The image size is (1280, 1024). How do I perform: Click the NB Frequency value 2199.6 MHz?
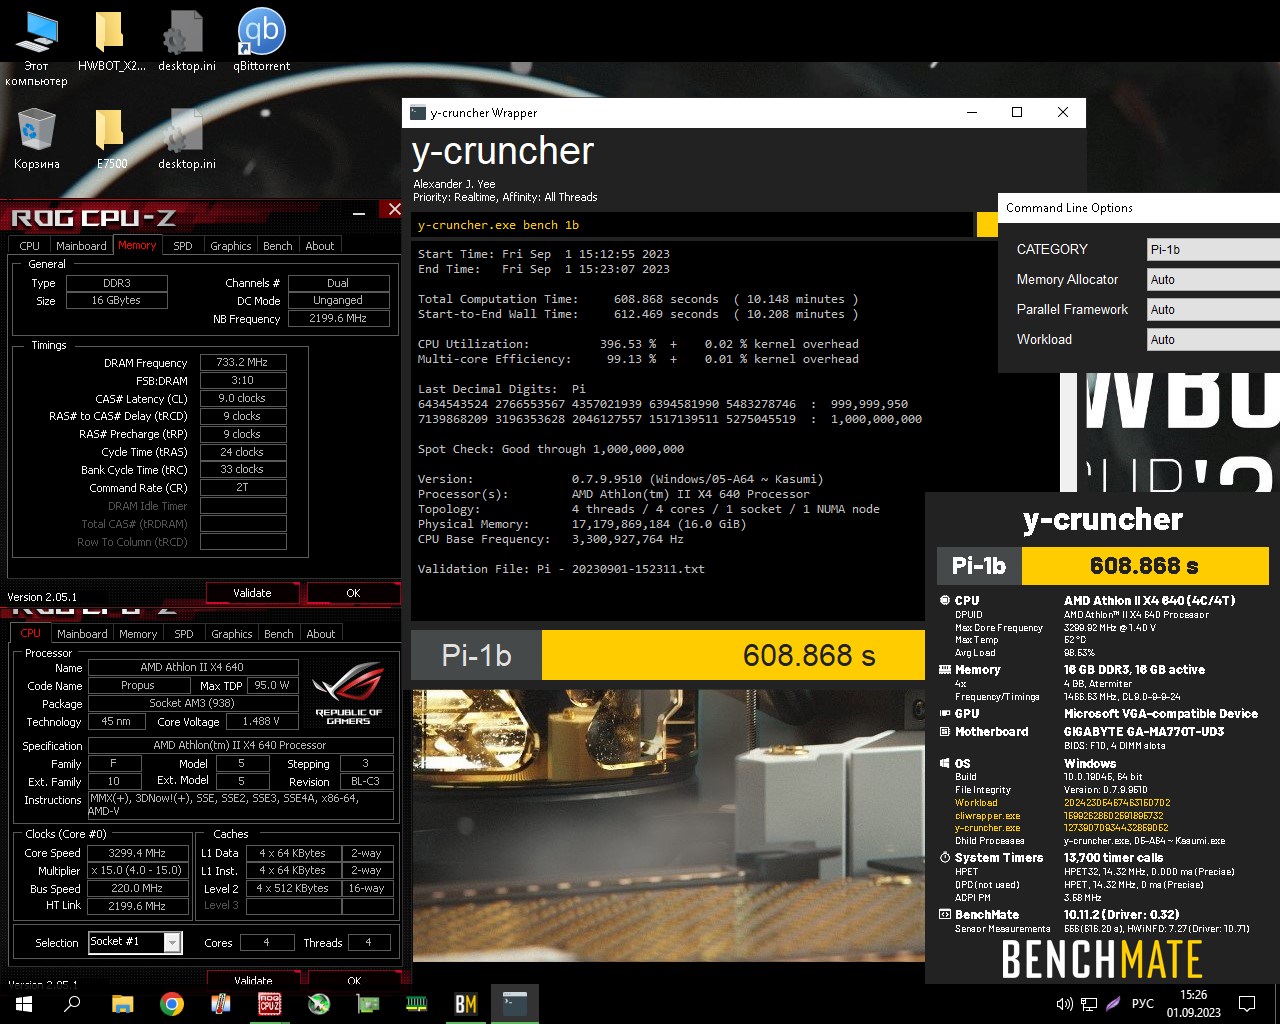pos(338,319)
